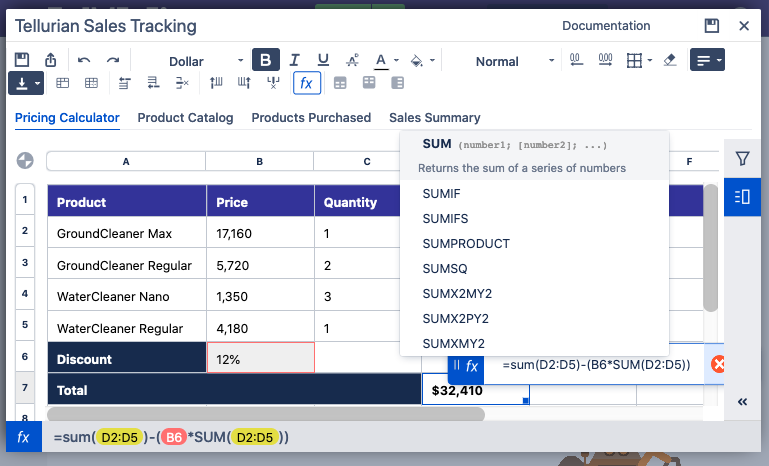Click the text alignment button icon
This screenshot has width=769, height=466.
pyautogui.click(x=703, y=60)
